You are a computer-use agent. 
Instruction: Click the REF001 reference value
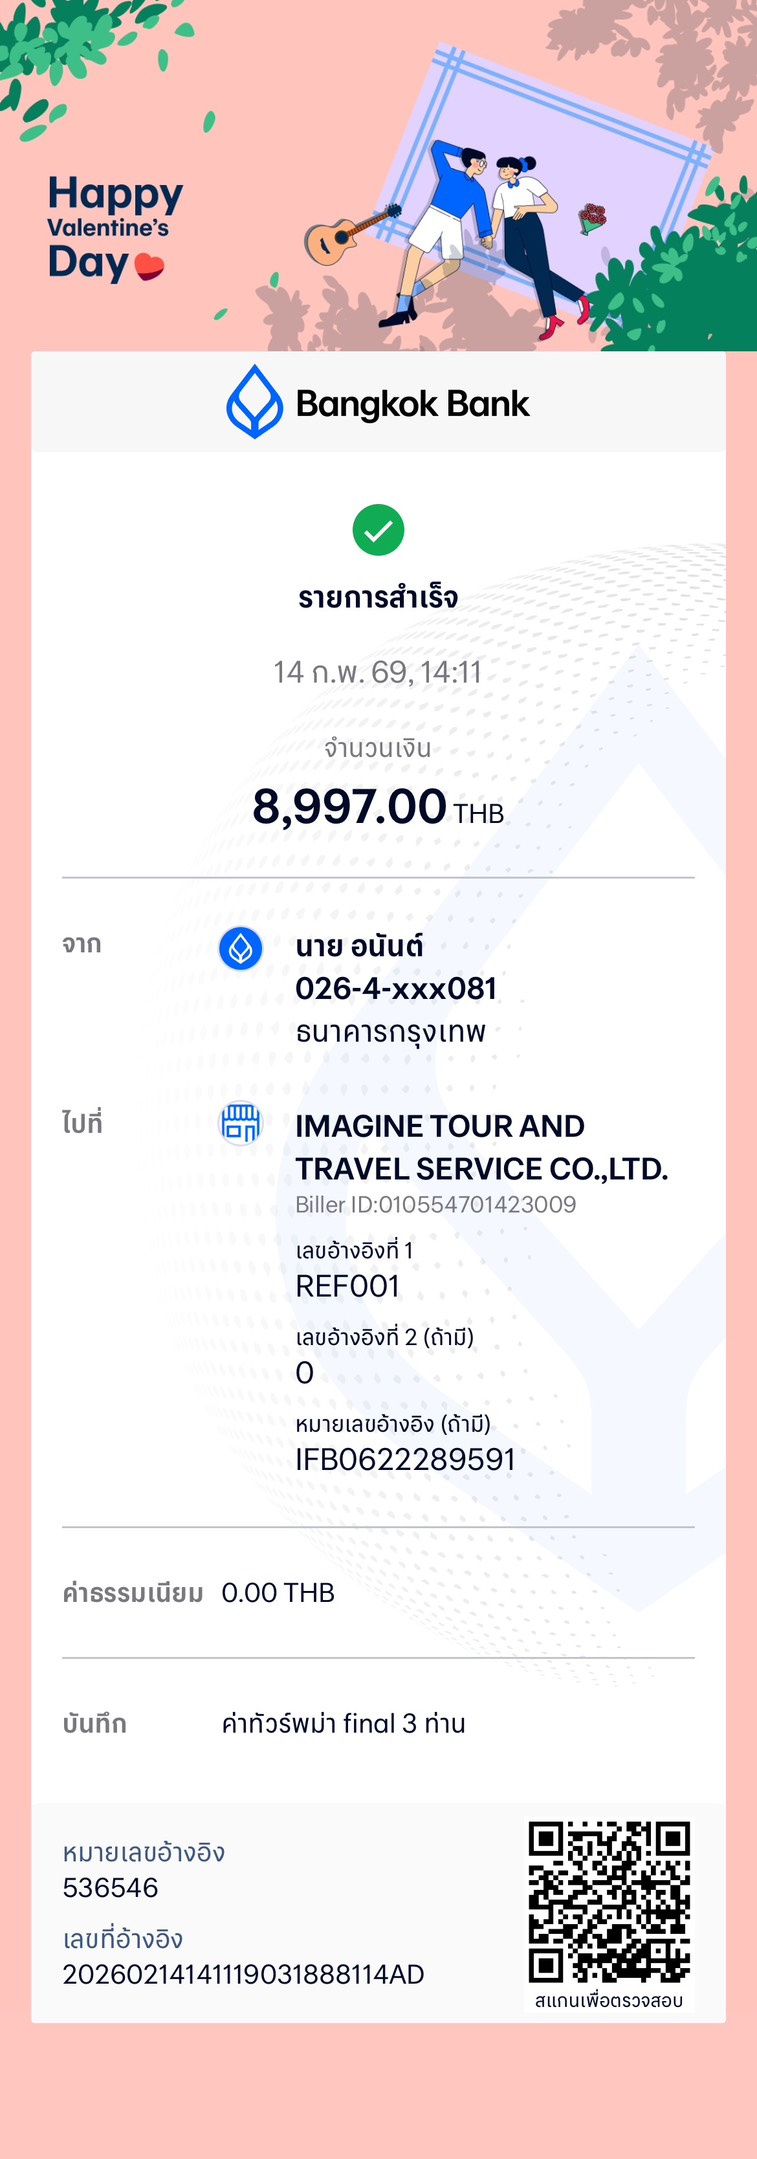[x=347, y=1286]
